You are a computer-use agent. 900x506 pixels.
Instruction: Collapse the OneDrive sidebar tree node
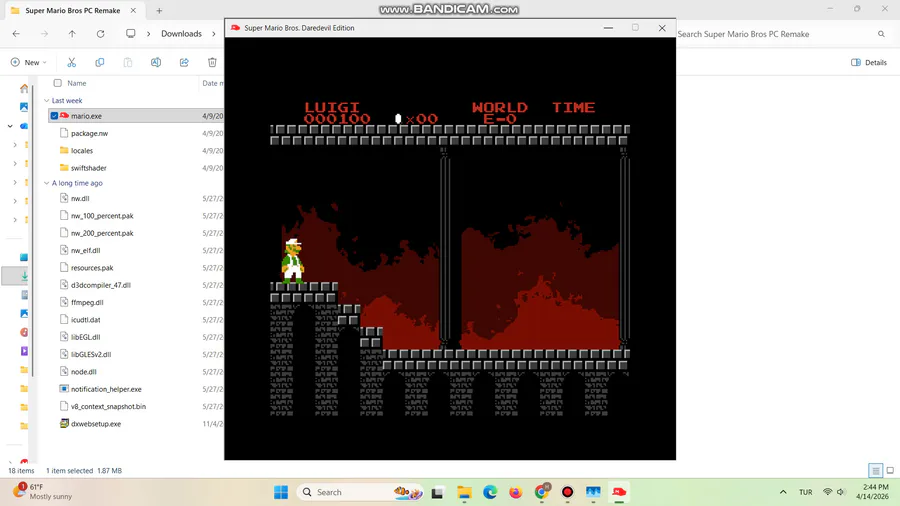[10, 126]
